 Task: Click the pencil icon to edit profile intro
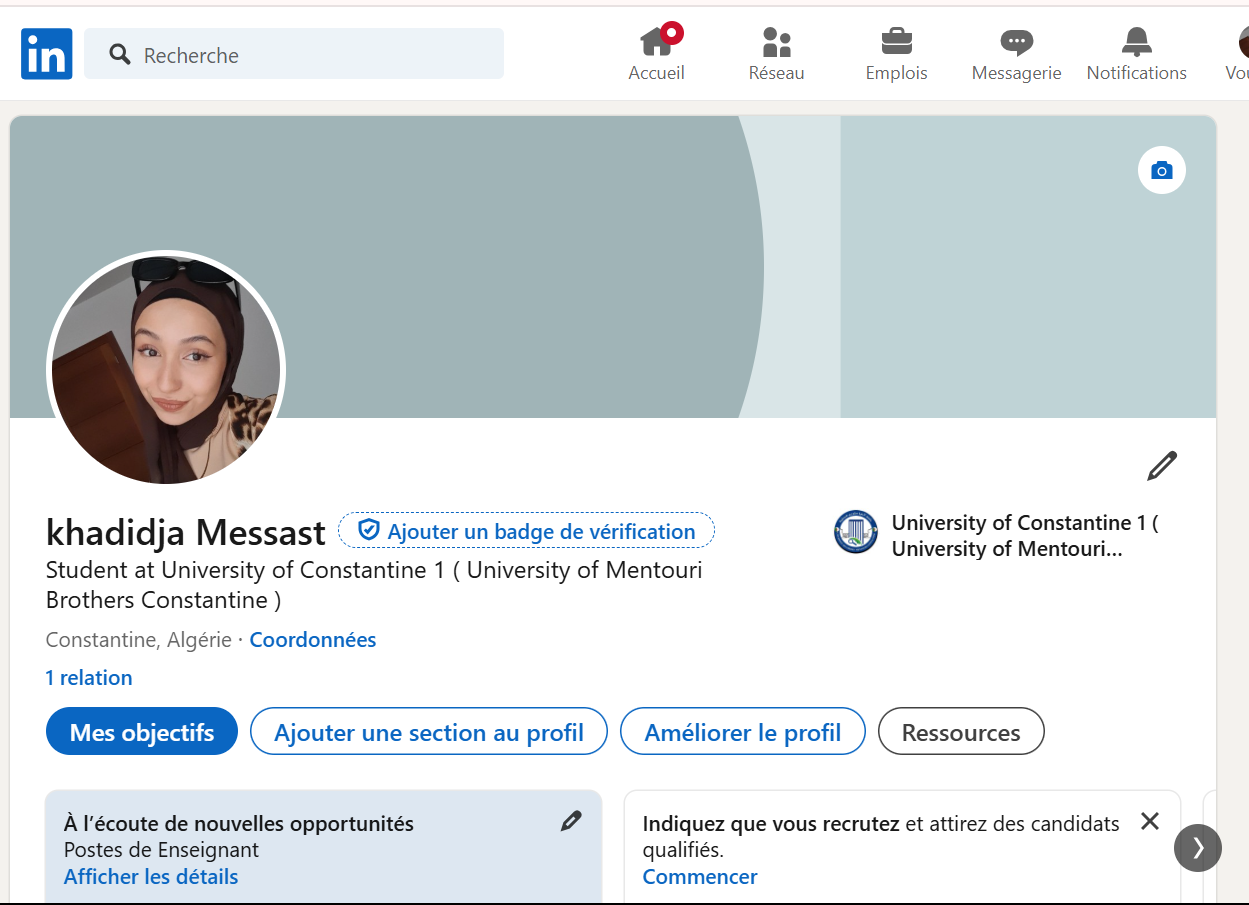click(1161, 466)
